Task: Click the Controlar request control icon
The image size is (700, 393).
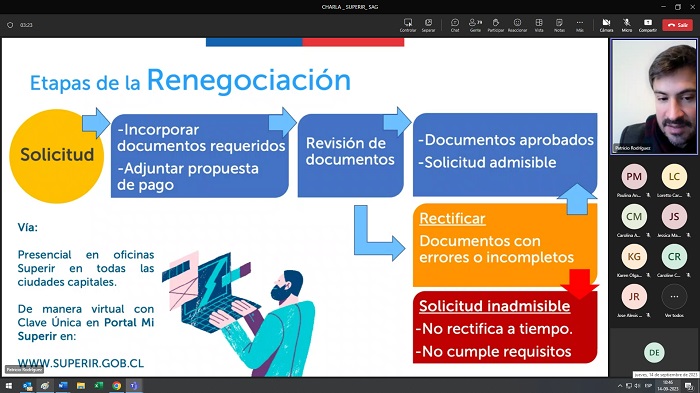Action: pyautogui.click(x=408, y=25)
